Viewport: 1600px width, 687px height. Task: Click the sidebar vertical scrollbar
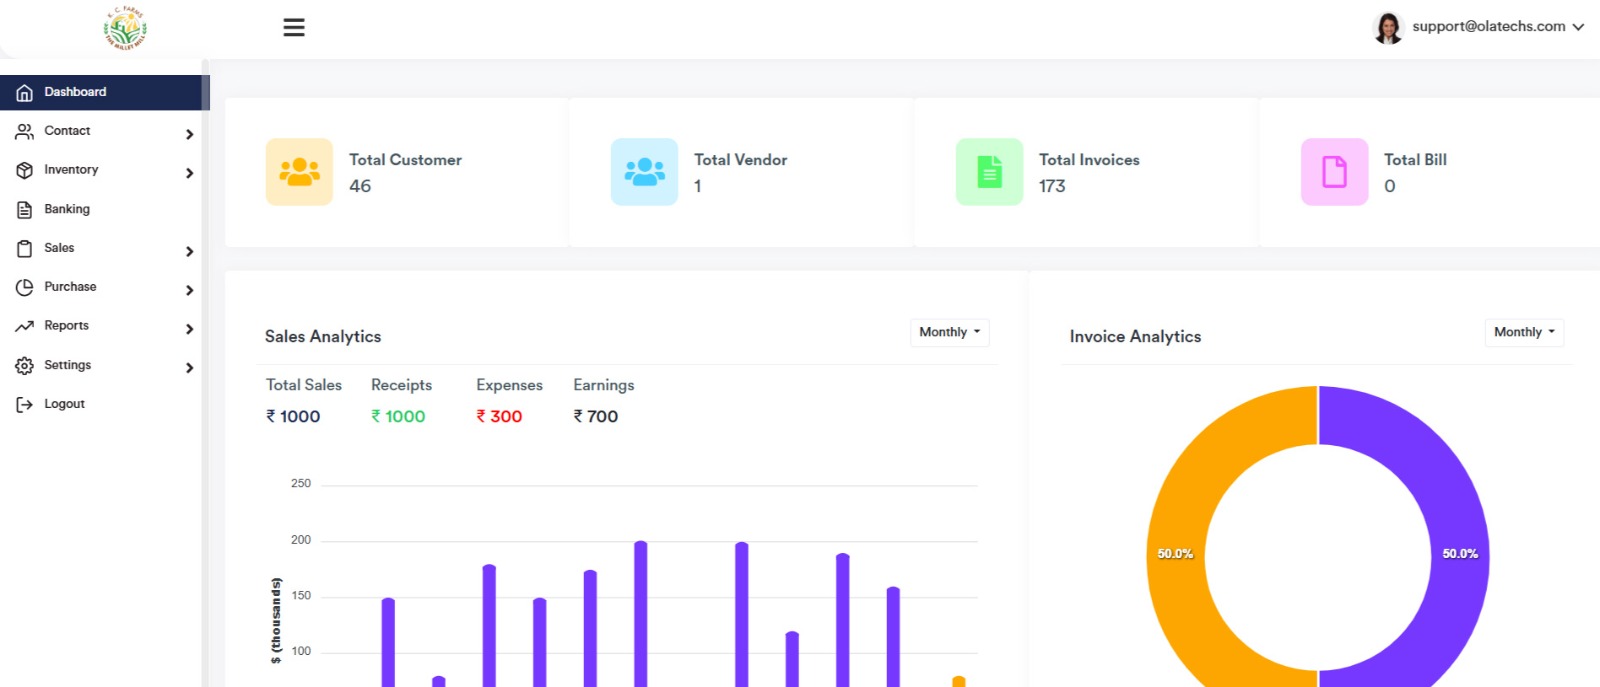(x=206, y=373)
